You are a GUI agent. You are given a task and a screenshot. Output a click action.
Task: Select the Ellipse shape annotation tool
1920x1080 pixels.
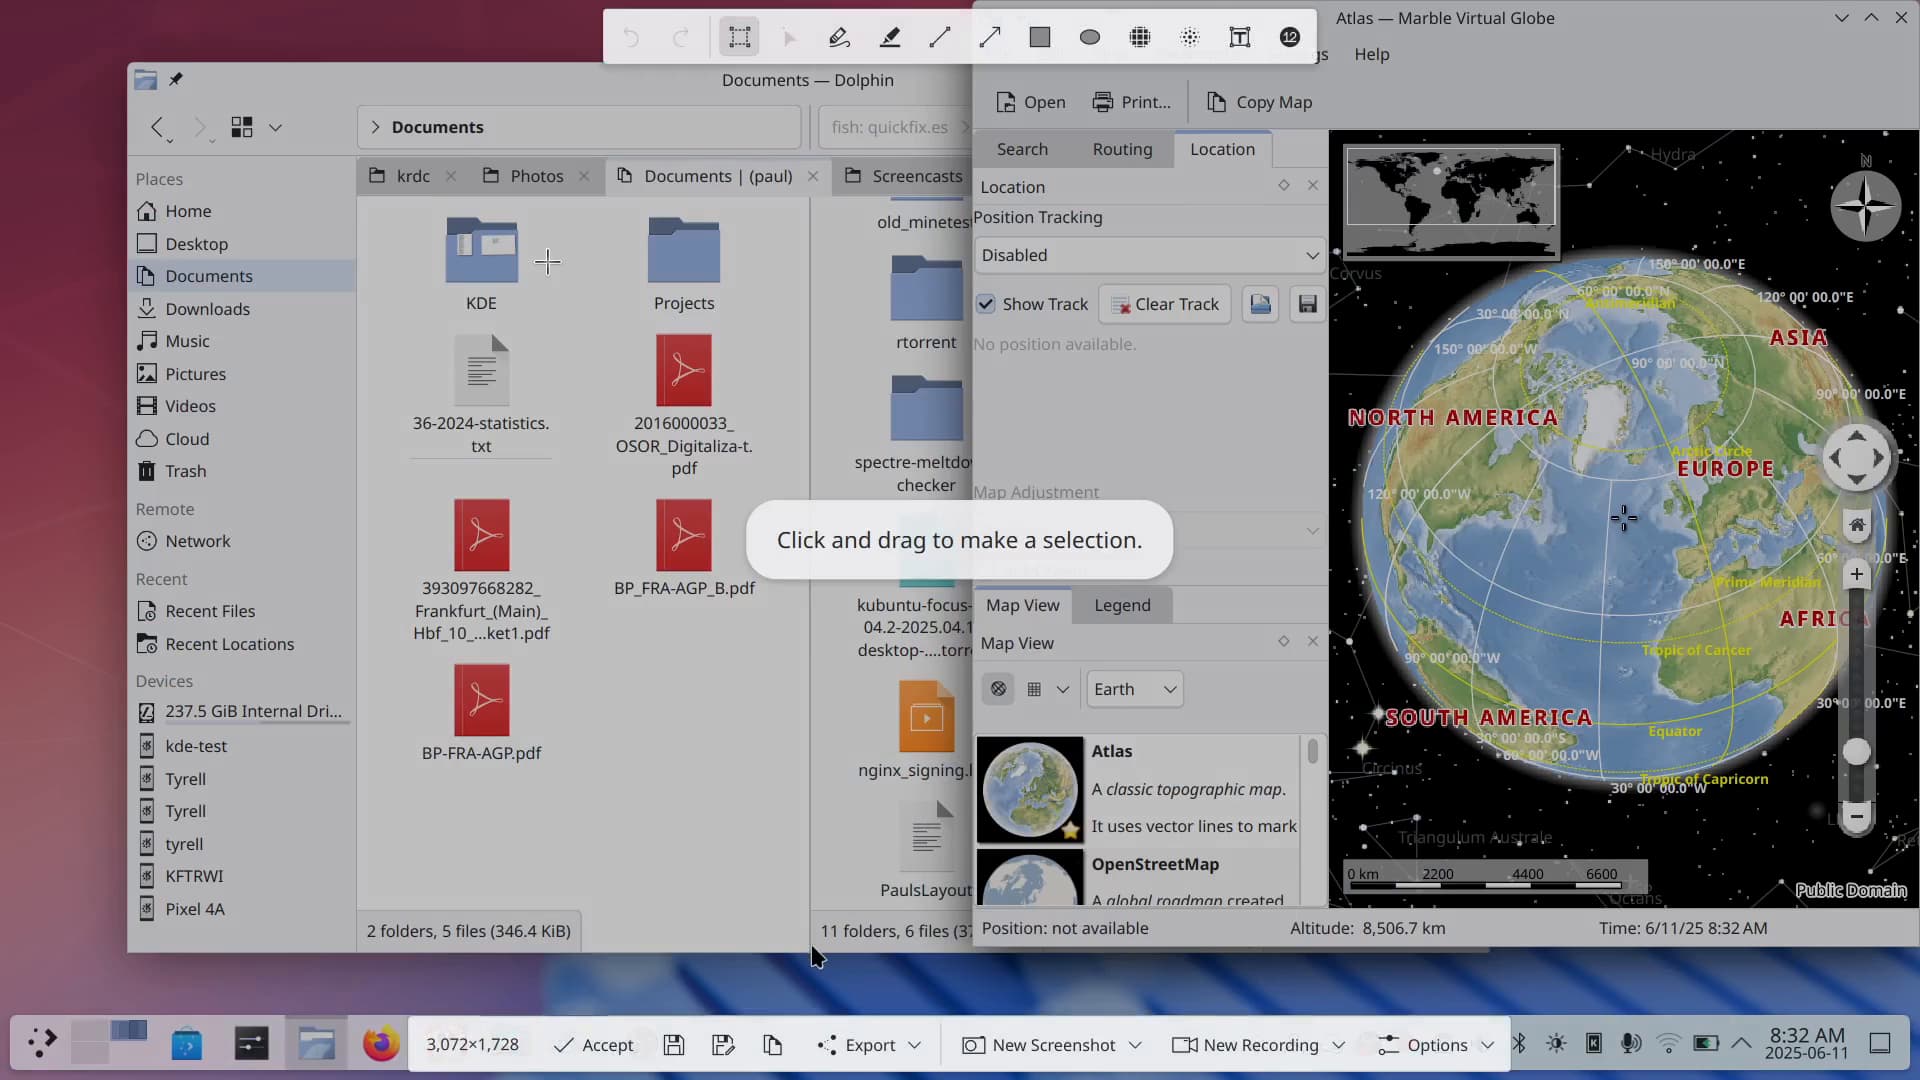[1090, 37]
